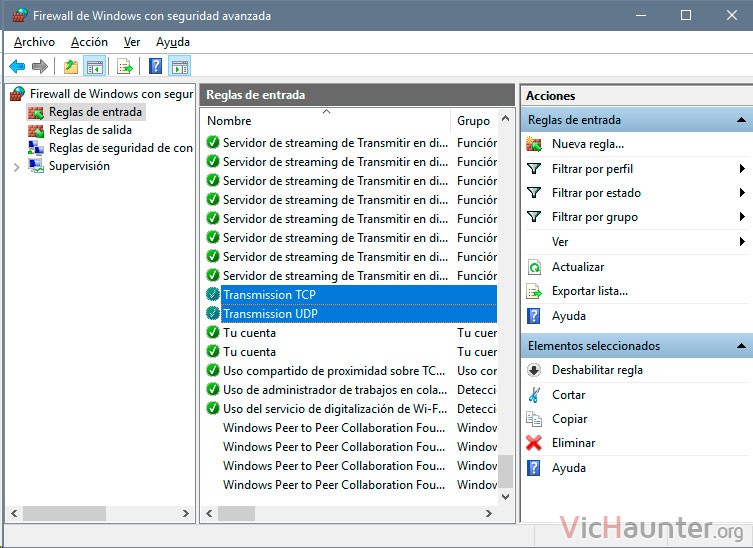Click the Filtrar por grupo funnel icon

[534, 217]
